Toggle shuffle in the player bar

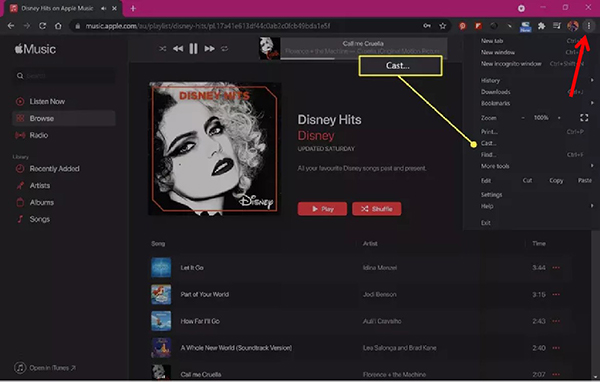click(x=163, y=49)
